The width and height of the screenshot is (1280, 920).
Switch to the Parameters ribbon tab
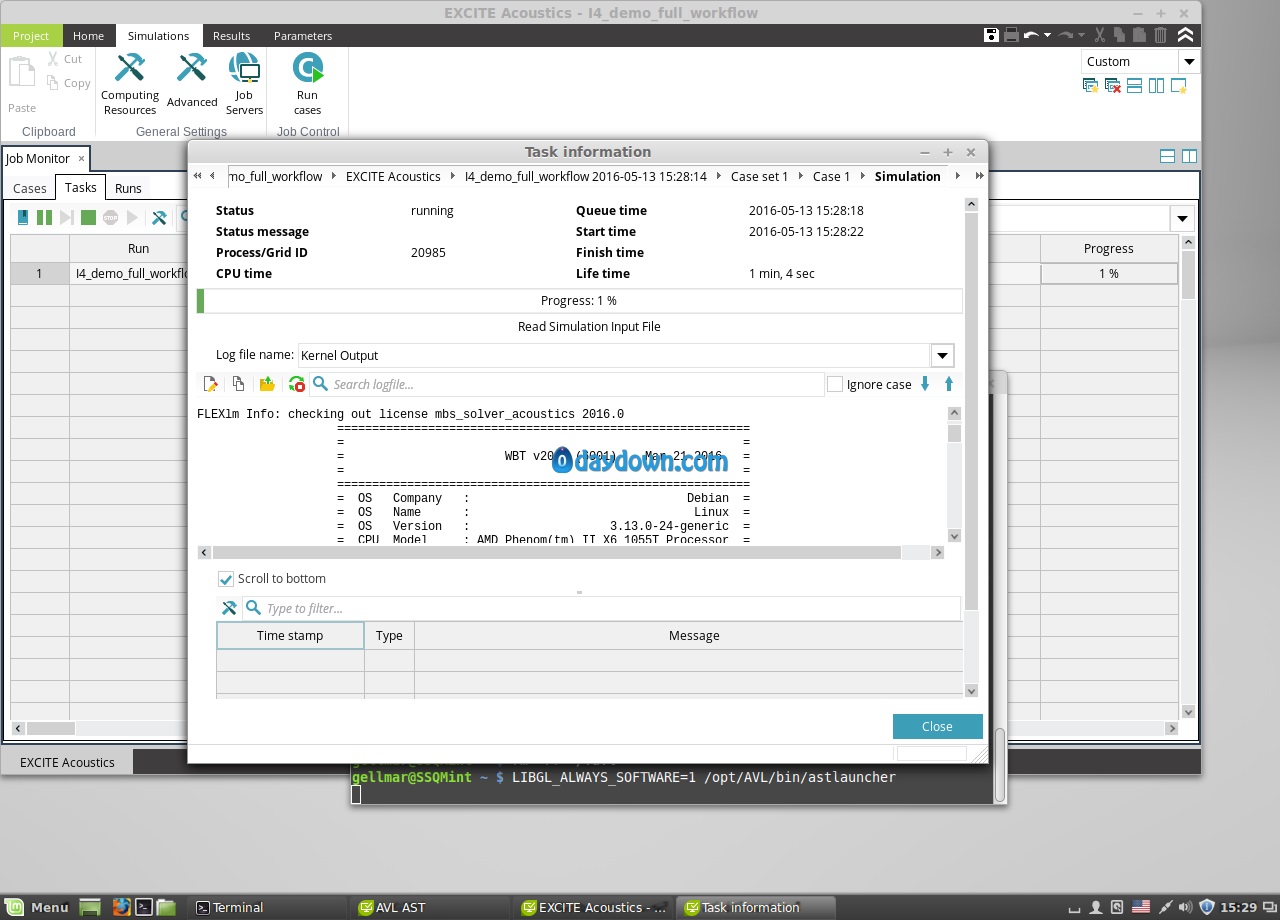point(303,36)
